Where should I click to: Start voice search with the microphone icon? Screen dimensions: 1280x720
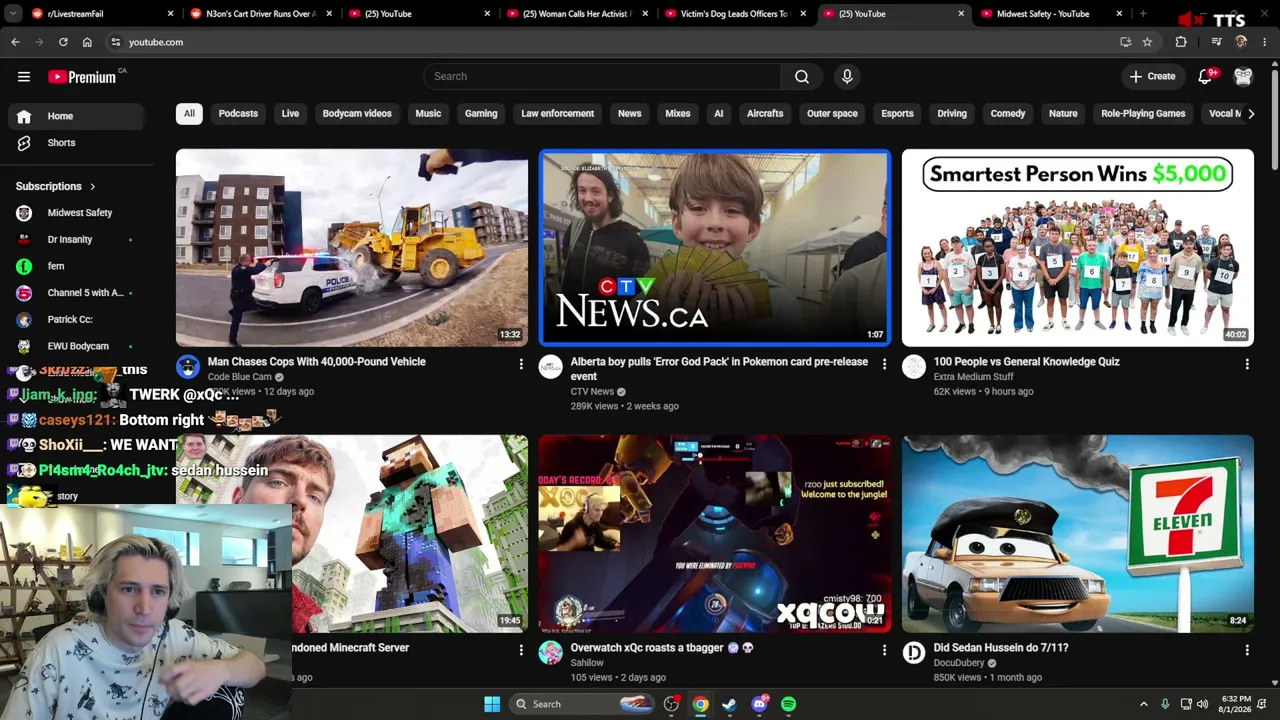click(847, 76)
